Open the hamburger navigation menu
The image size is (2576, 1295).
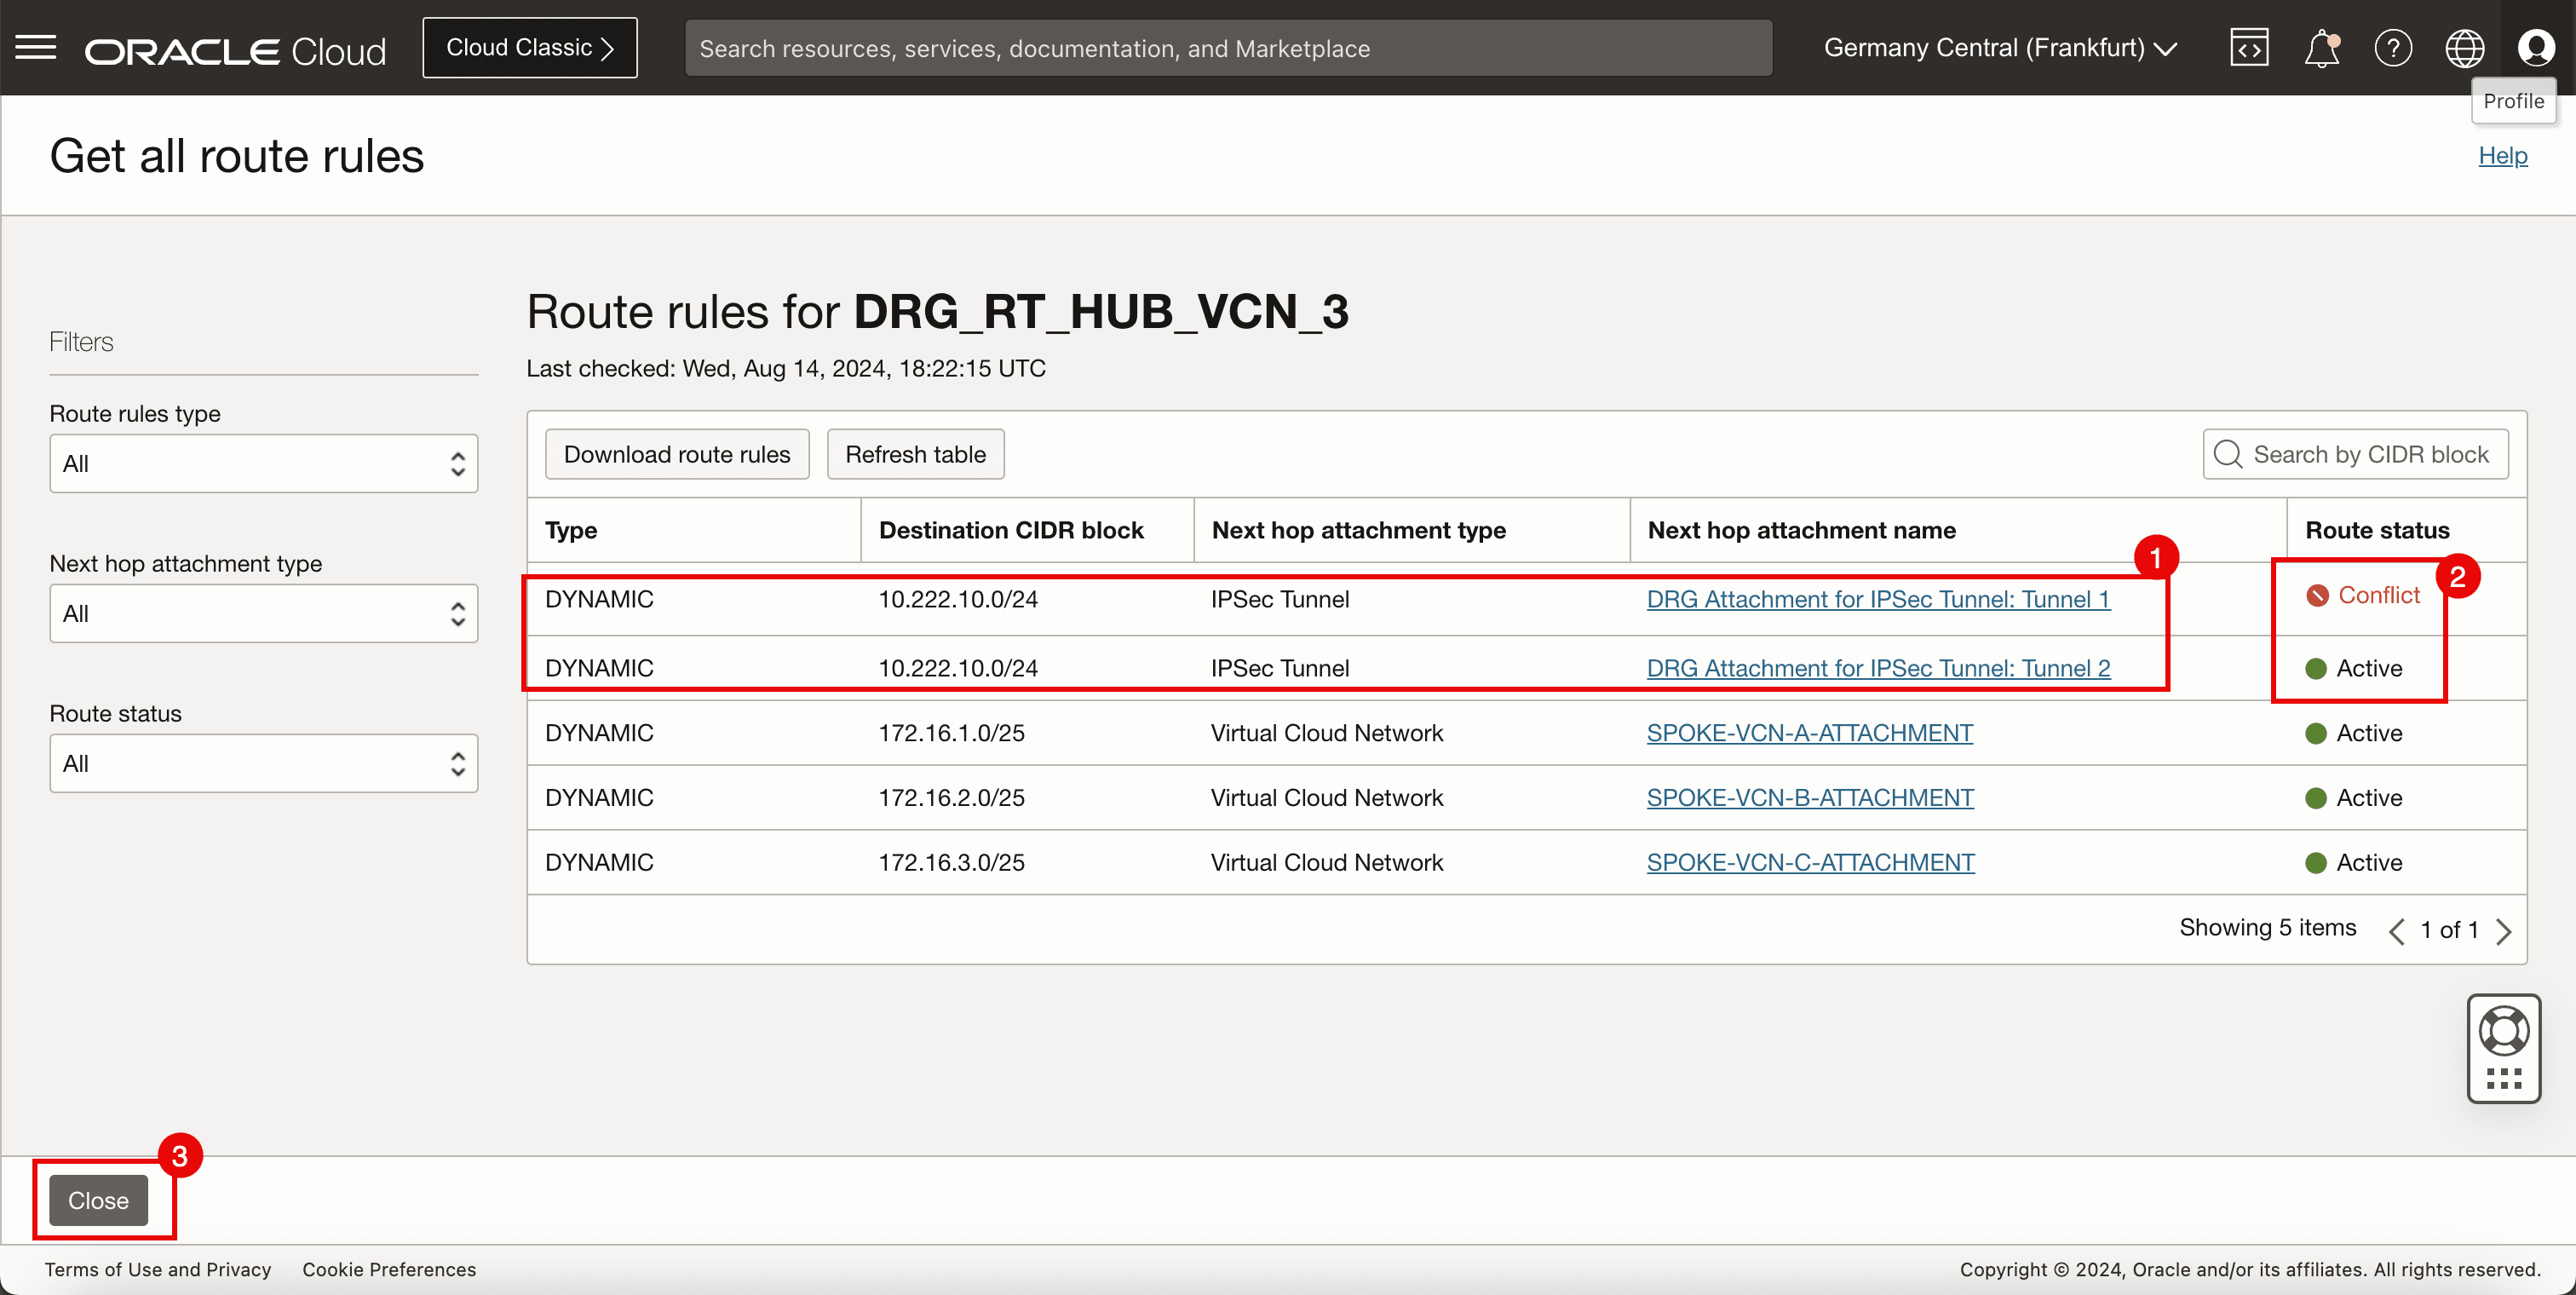36,47
